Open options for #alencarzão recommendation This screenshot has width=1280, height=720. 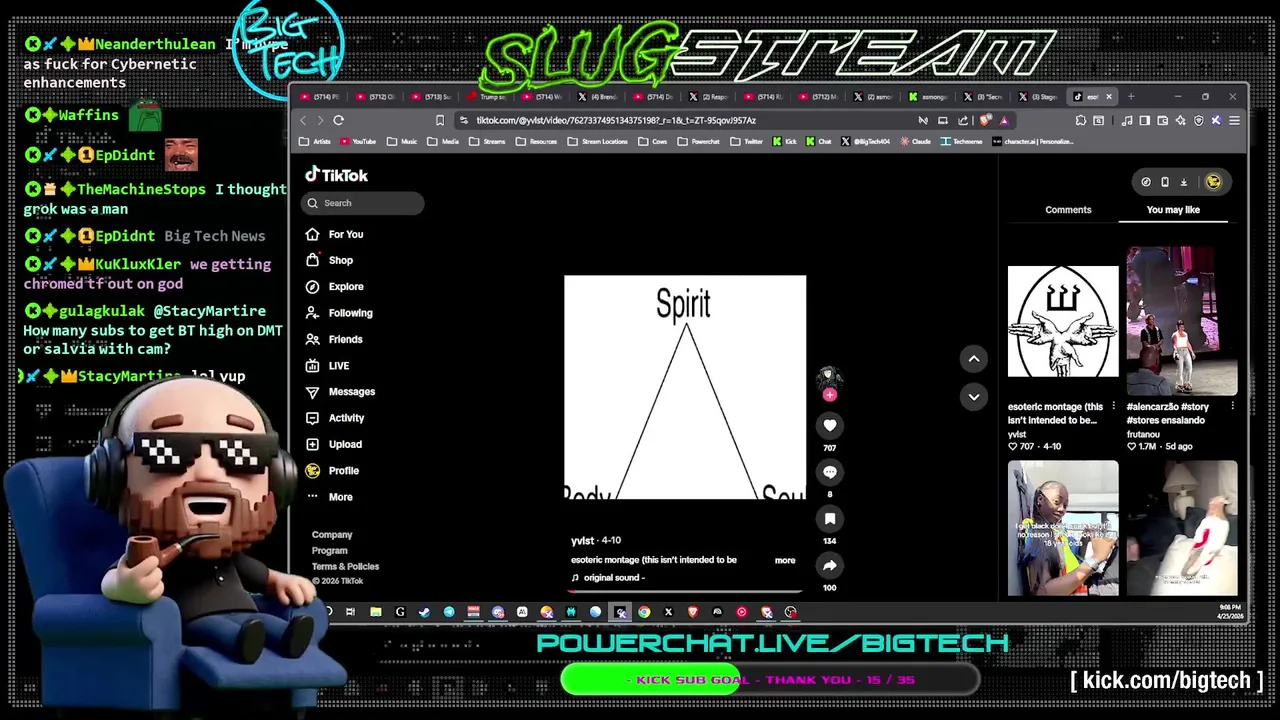(1232, 407)
